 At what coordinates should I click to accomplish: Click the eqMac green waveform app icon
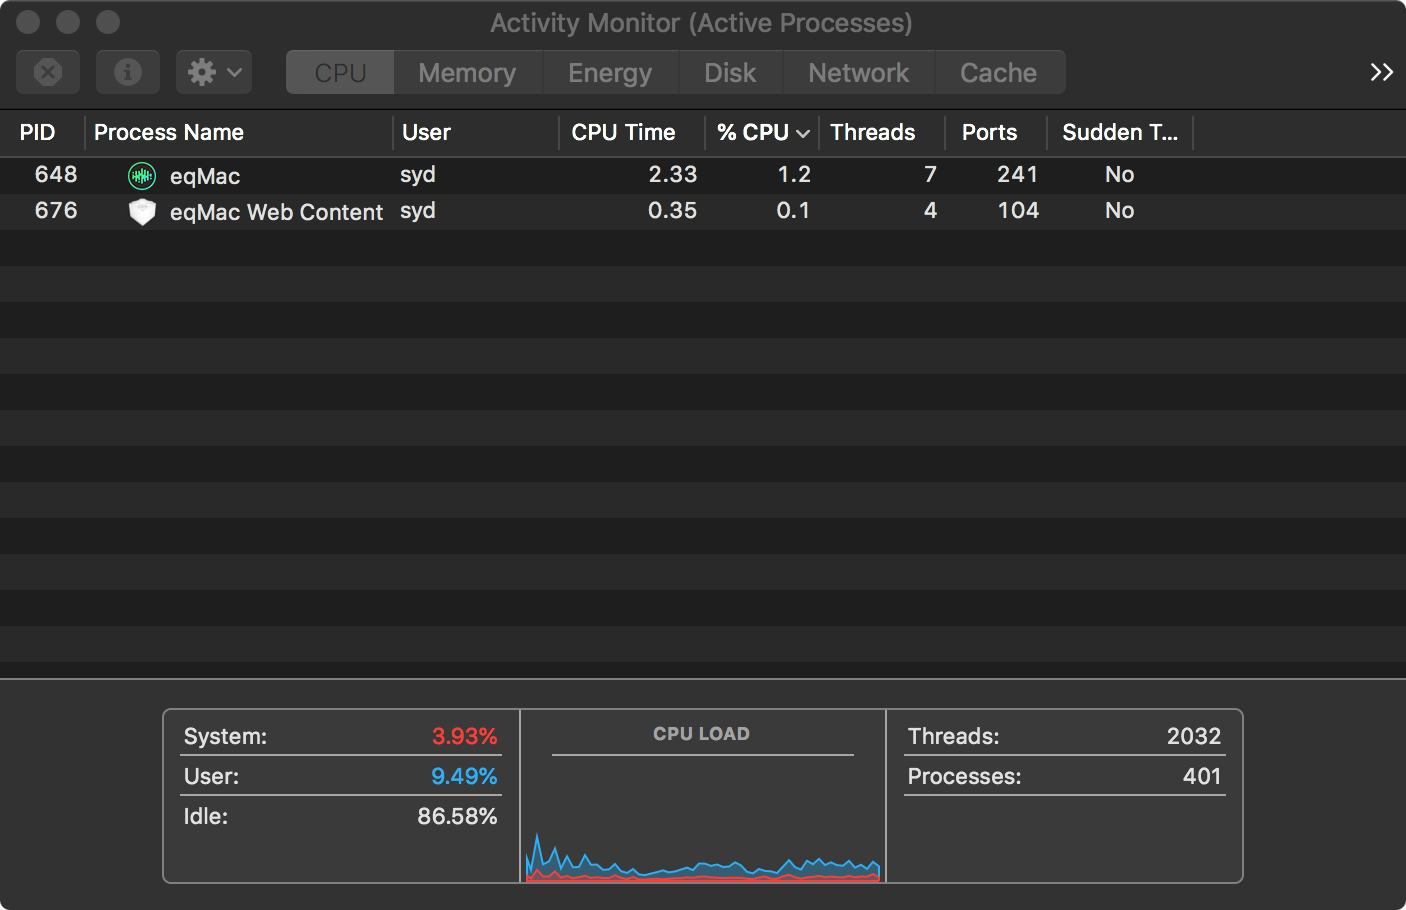tap(142, 176)
